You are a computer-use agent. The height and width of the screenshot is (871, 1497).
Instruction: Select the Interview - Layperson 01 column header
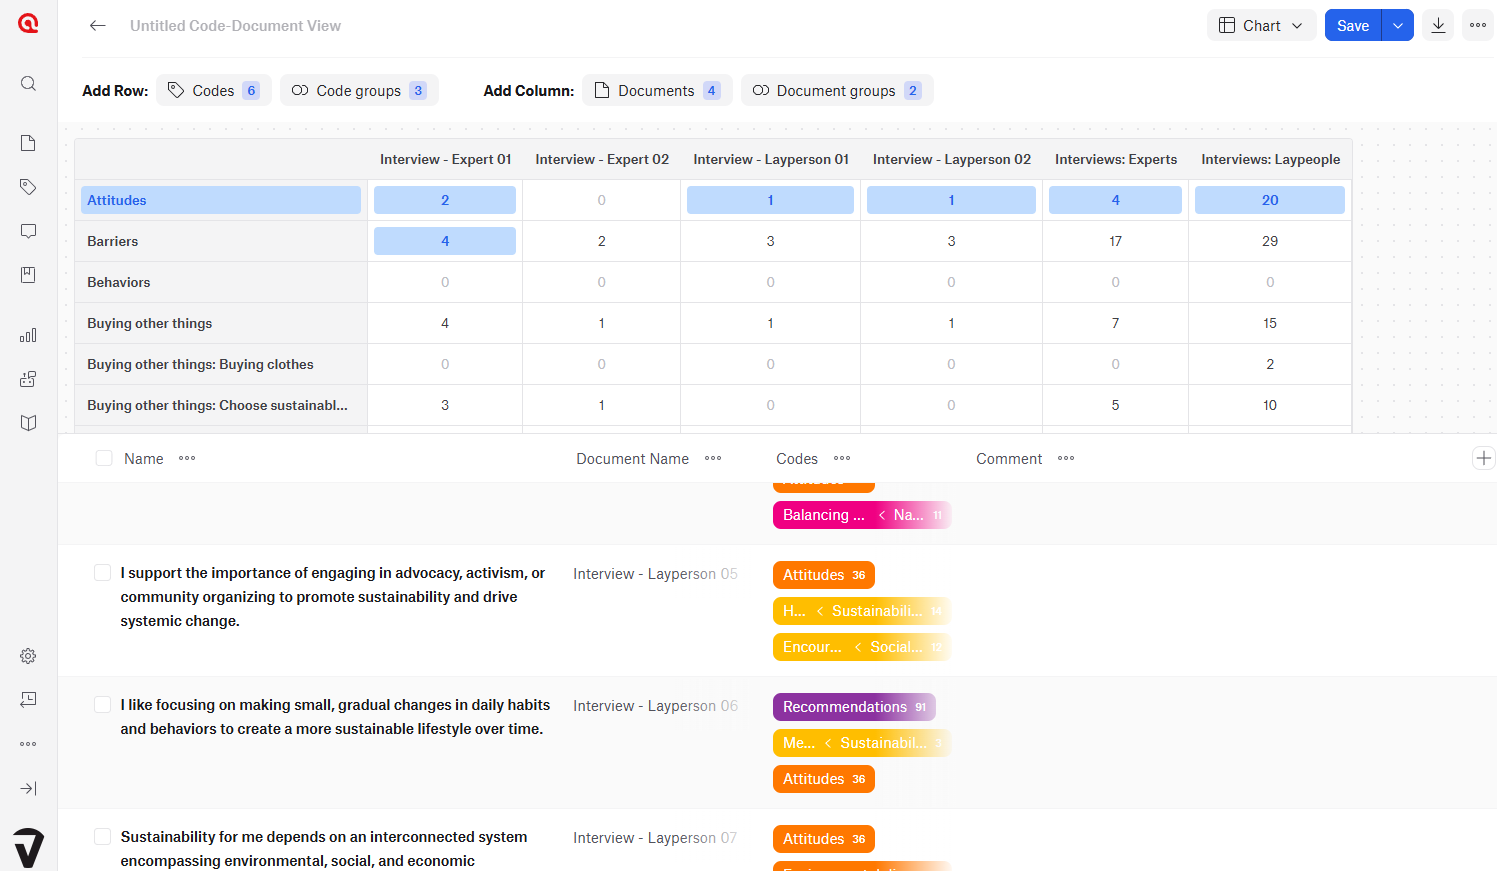point(771,159)
